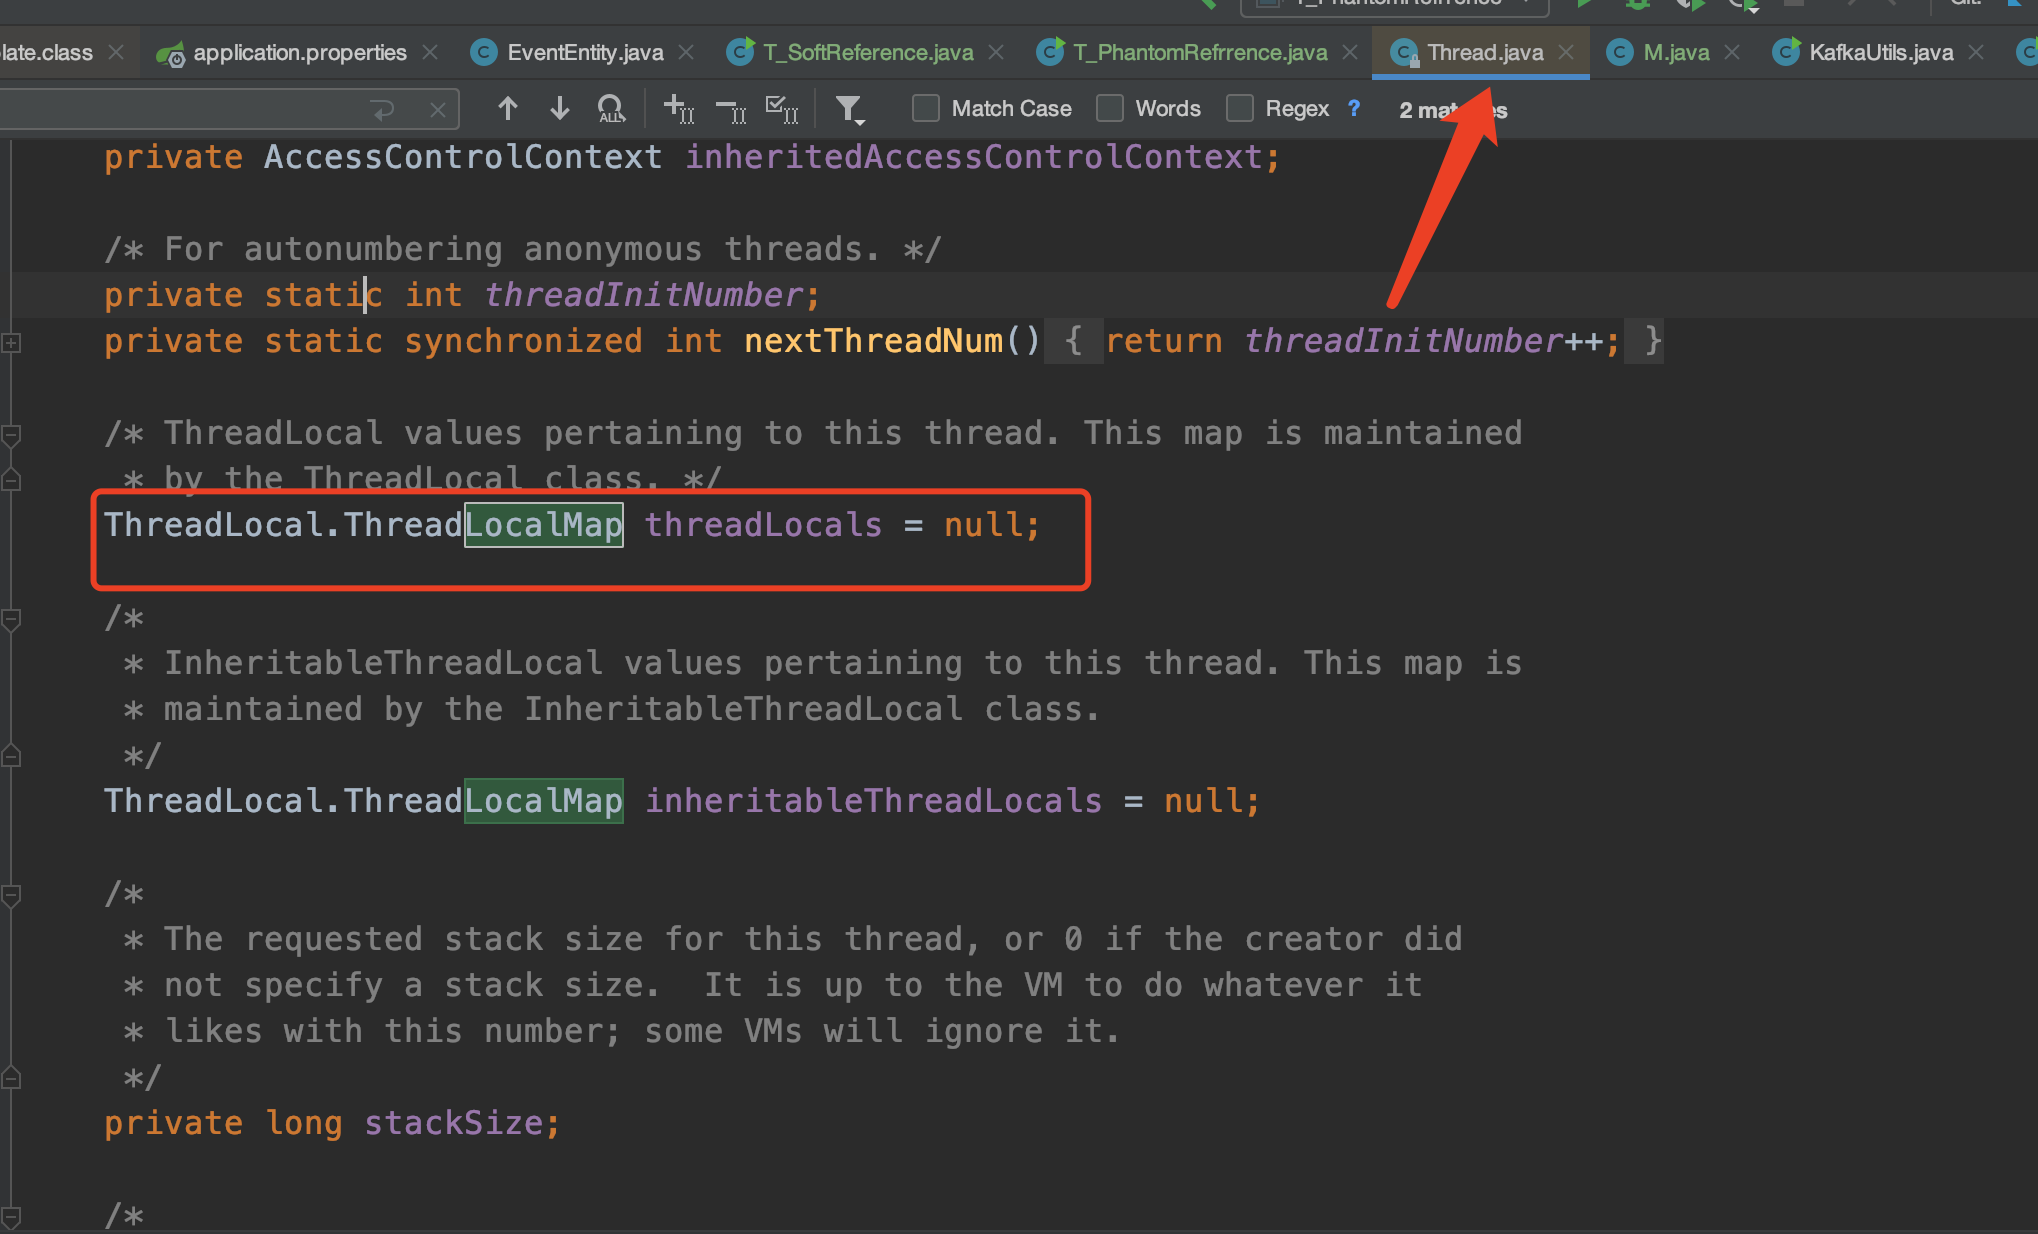Enable Regex search mode
The image size is (2038, 1234).
click(x=1240, y=108)
